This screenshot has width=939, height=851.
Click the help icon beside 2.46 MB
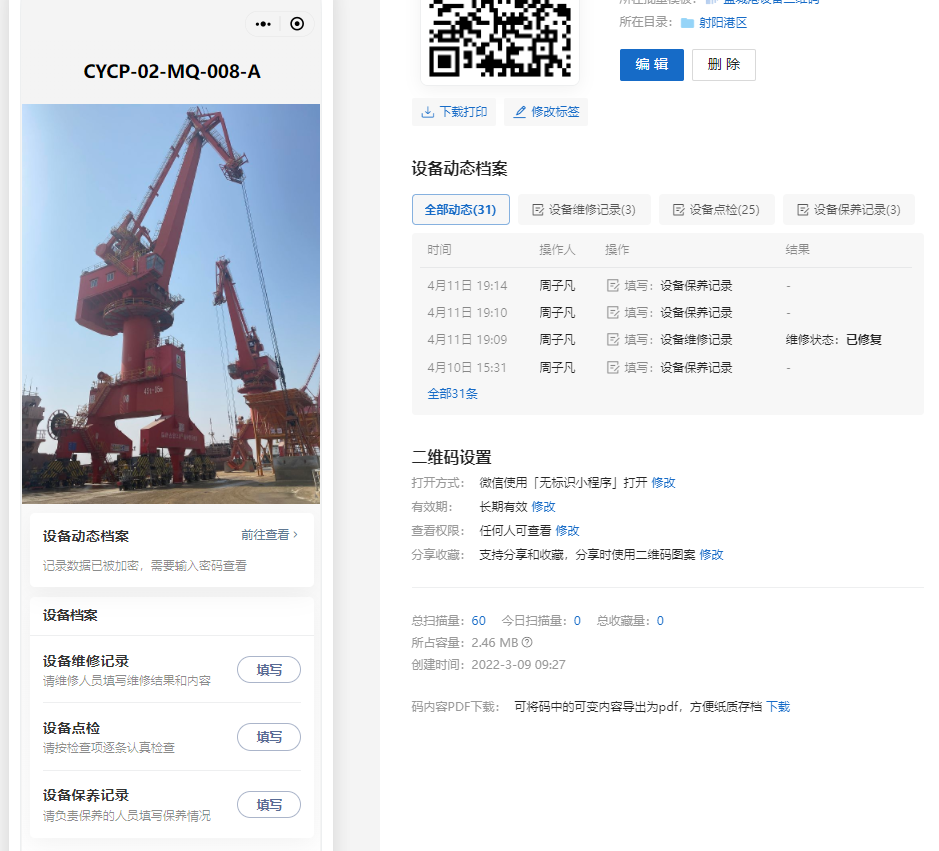tap(527, 643)
